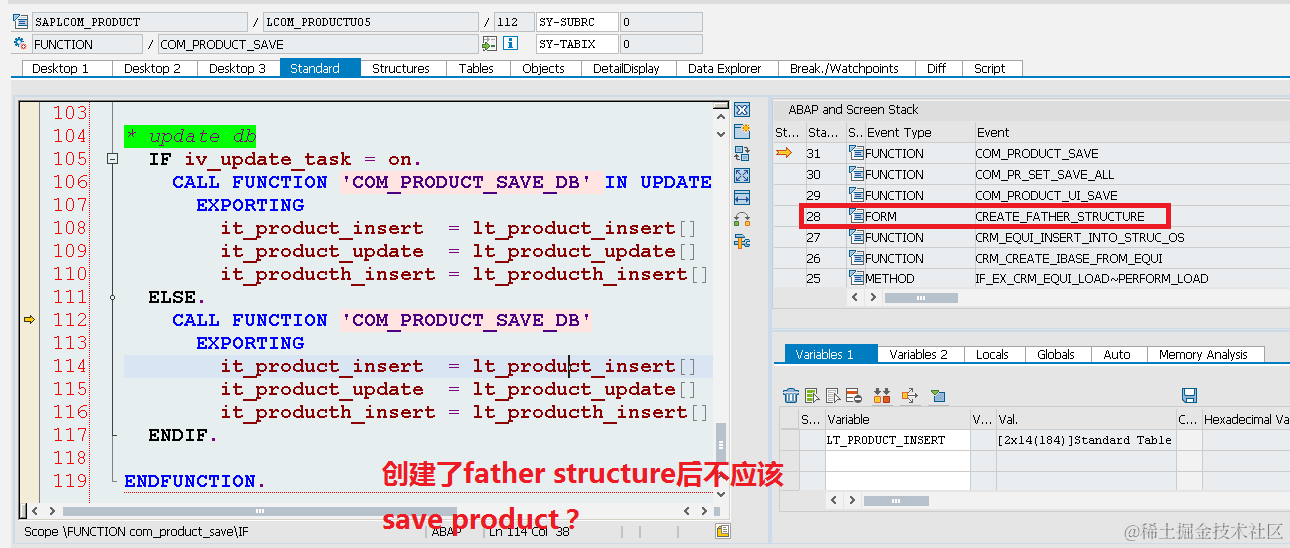The width and height of the screenshot is (1290, 548).
Task: Open the Objects tab
Action: click(544, 68)
